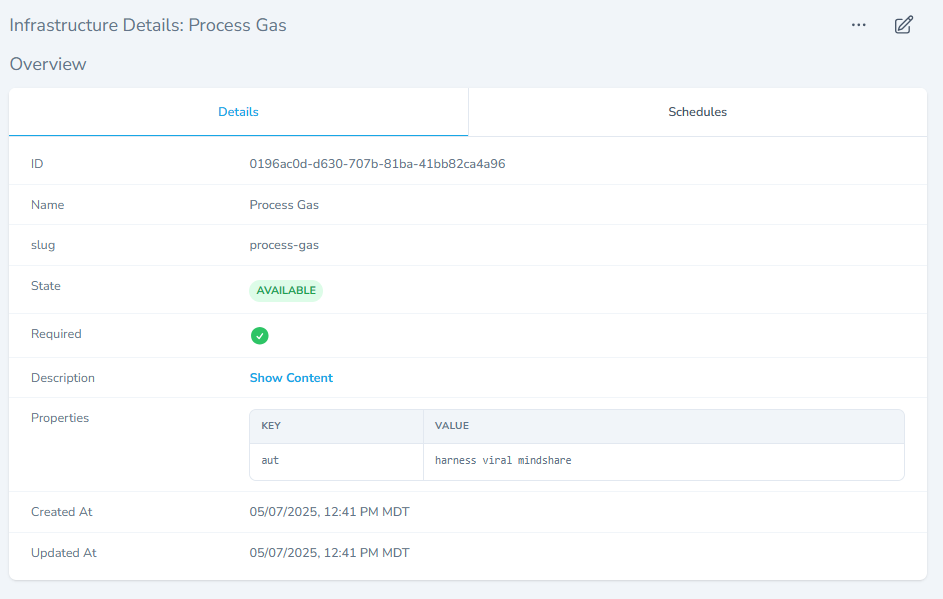Select the 'aut' property key cell
The height and width of the screenshot is (599, 943).
(270, 461)
